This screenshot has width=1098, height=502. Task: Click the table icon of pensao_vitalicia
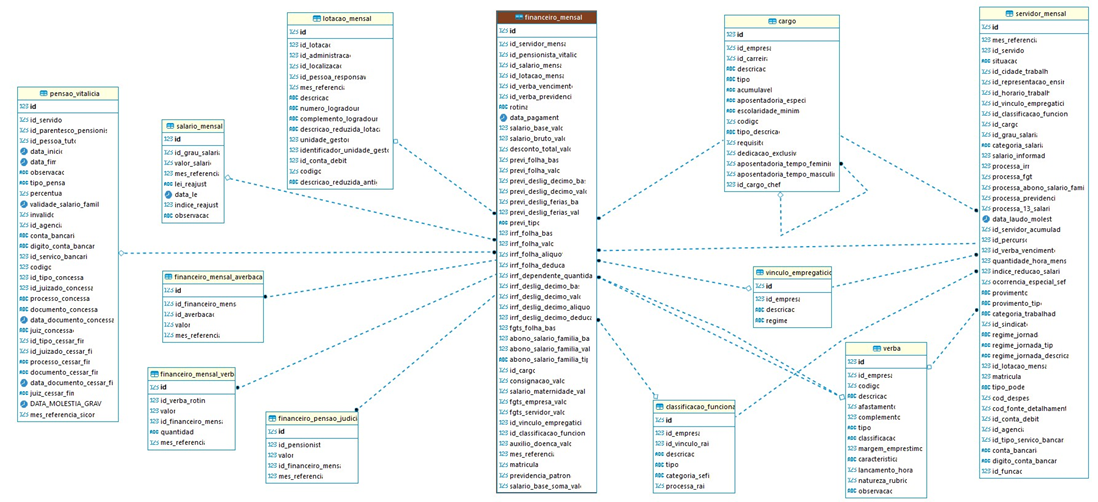pyautogui.click(x=44, y=92)
